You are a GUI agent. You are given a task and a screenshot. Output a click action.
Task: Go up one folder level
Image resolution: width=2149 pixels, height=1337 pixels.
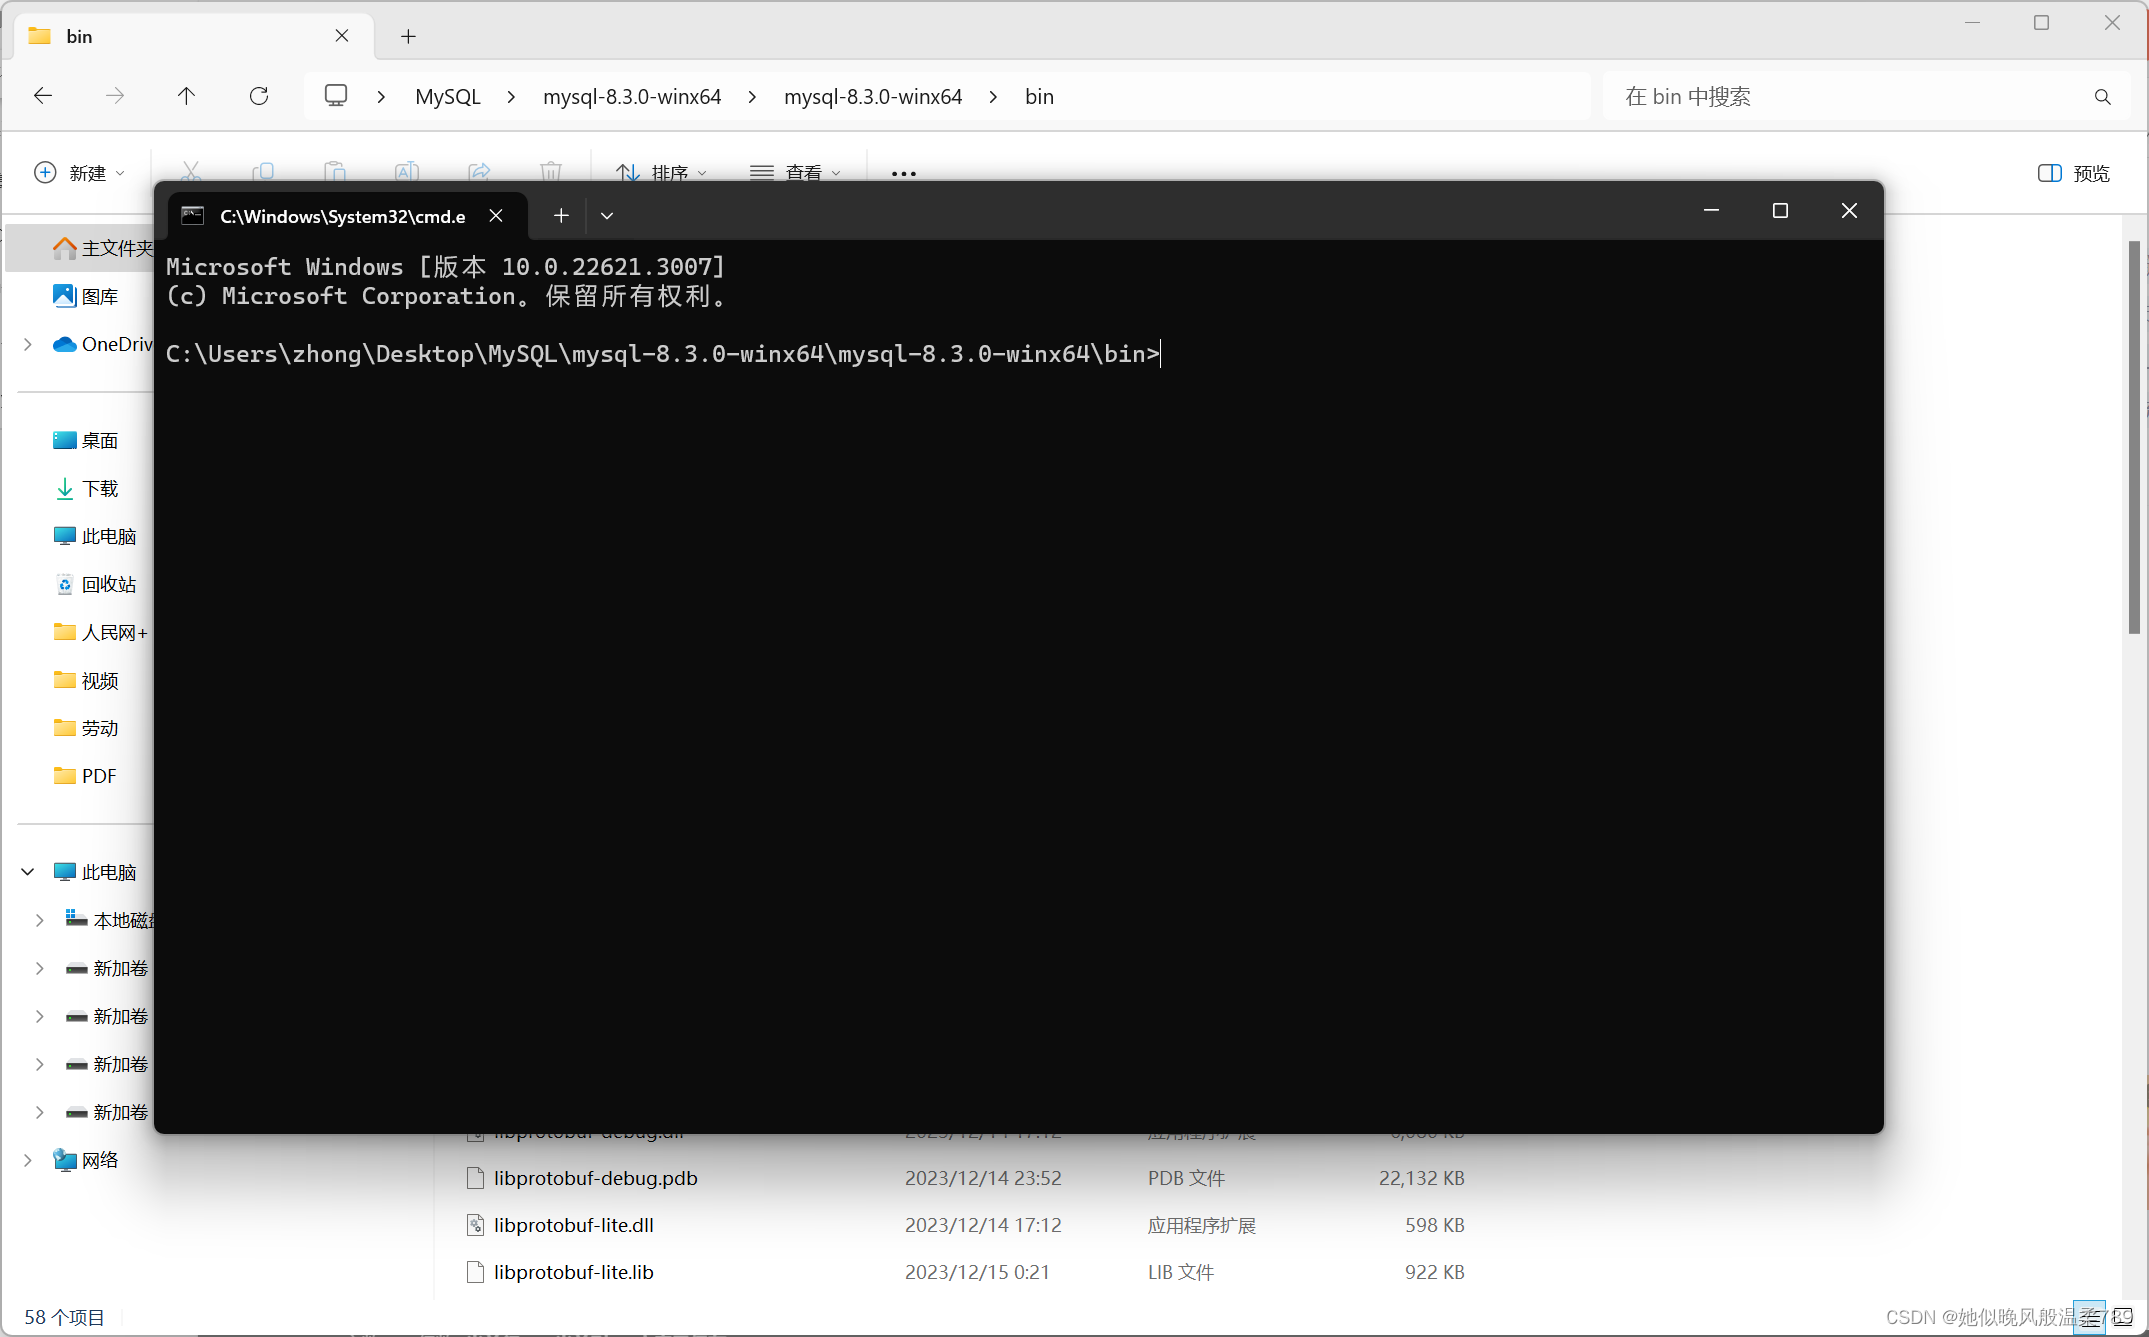[x=186, y=96]
